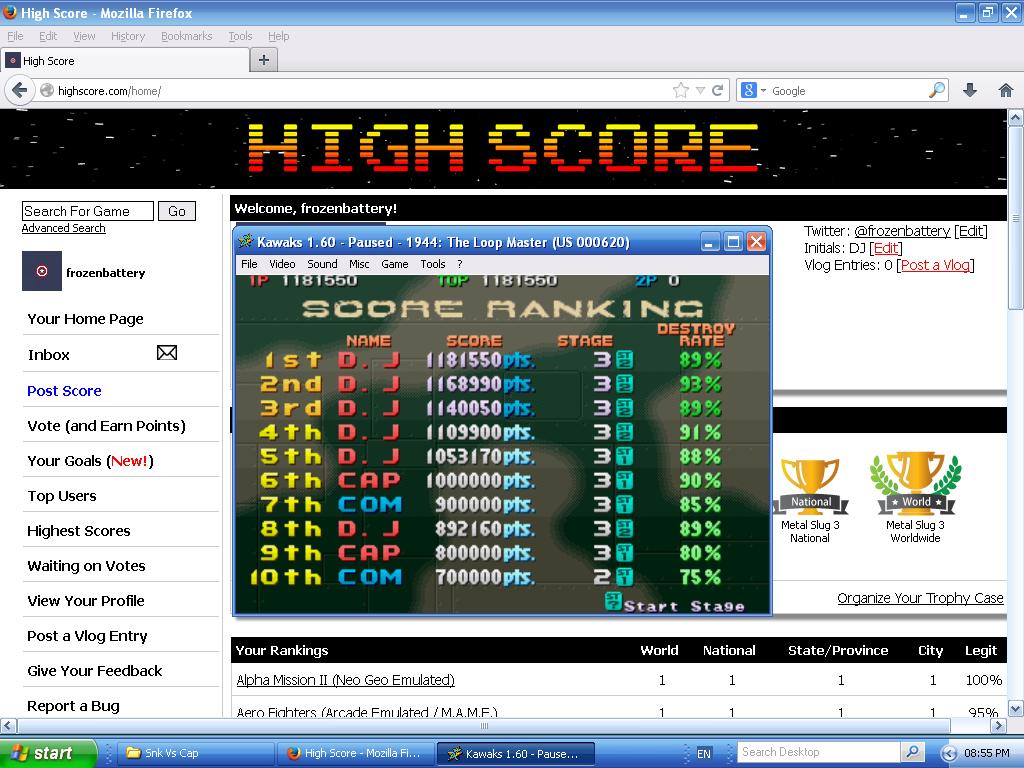Click the Windows Start button

[x=48, y=753]
